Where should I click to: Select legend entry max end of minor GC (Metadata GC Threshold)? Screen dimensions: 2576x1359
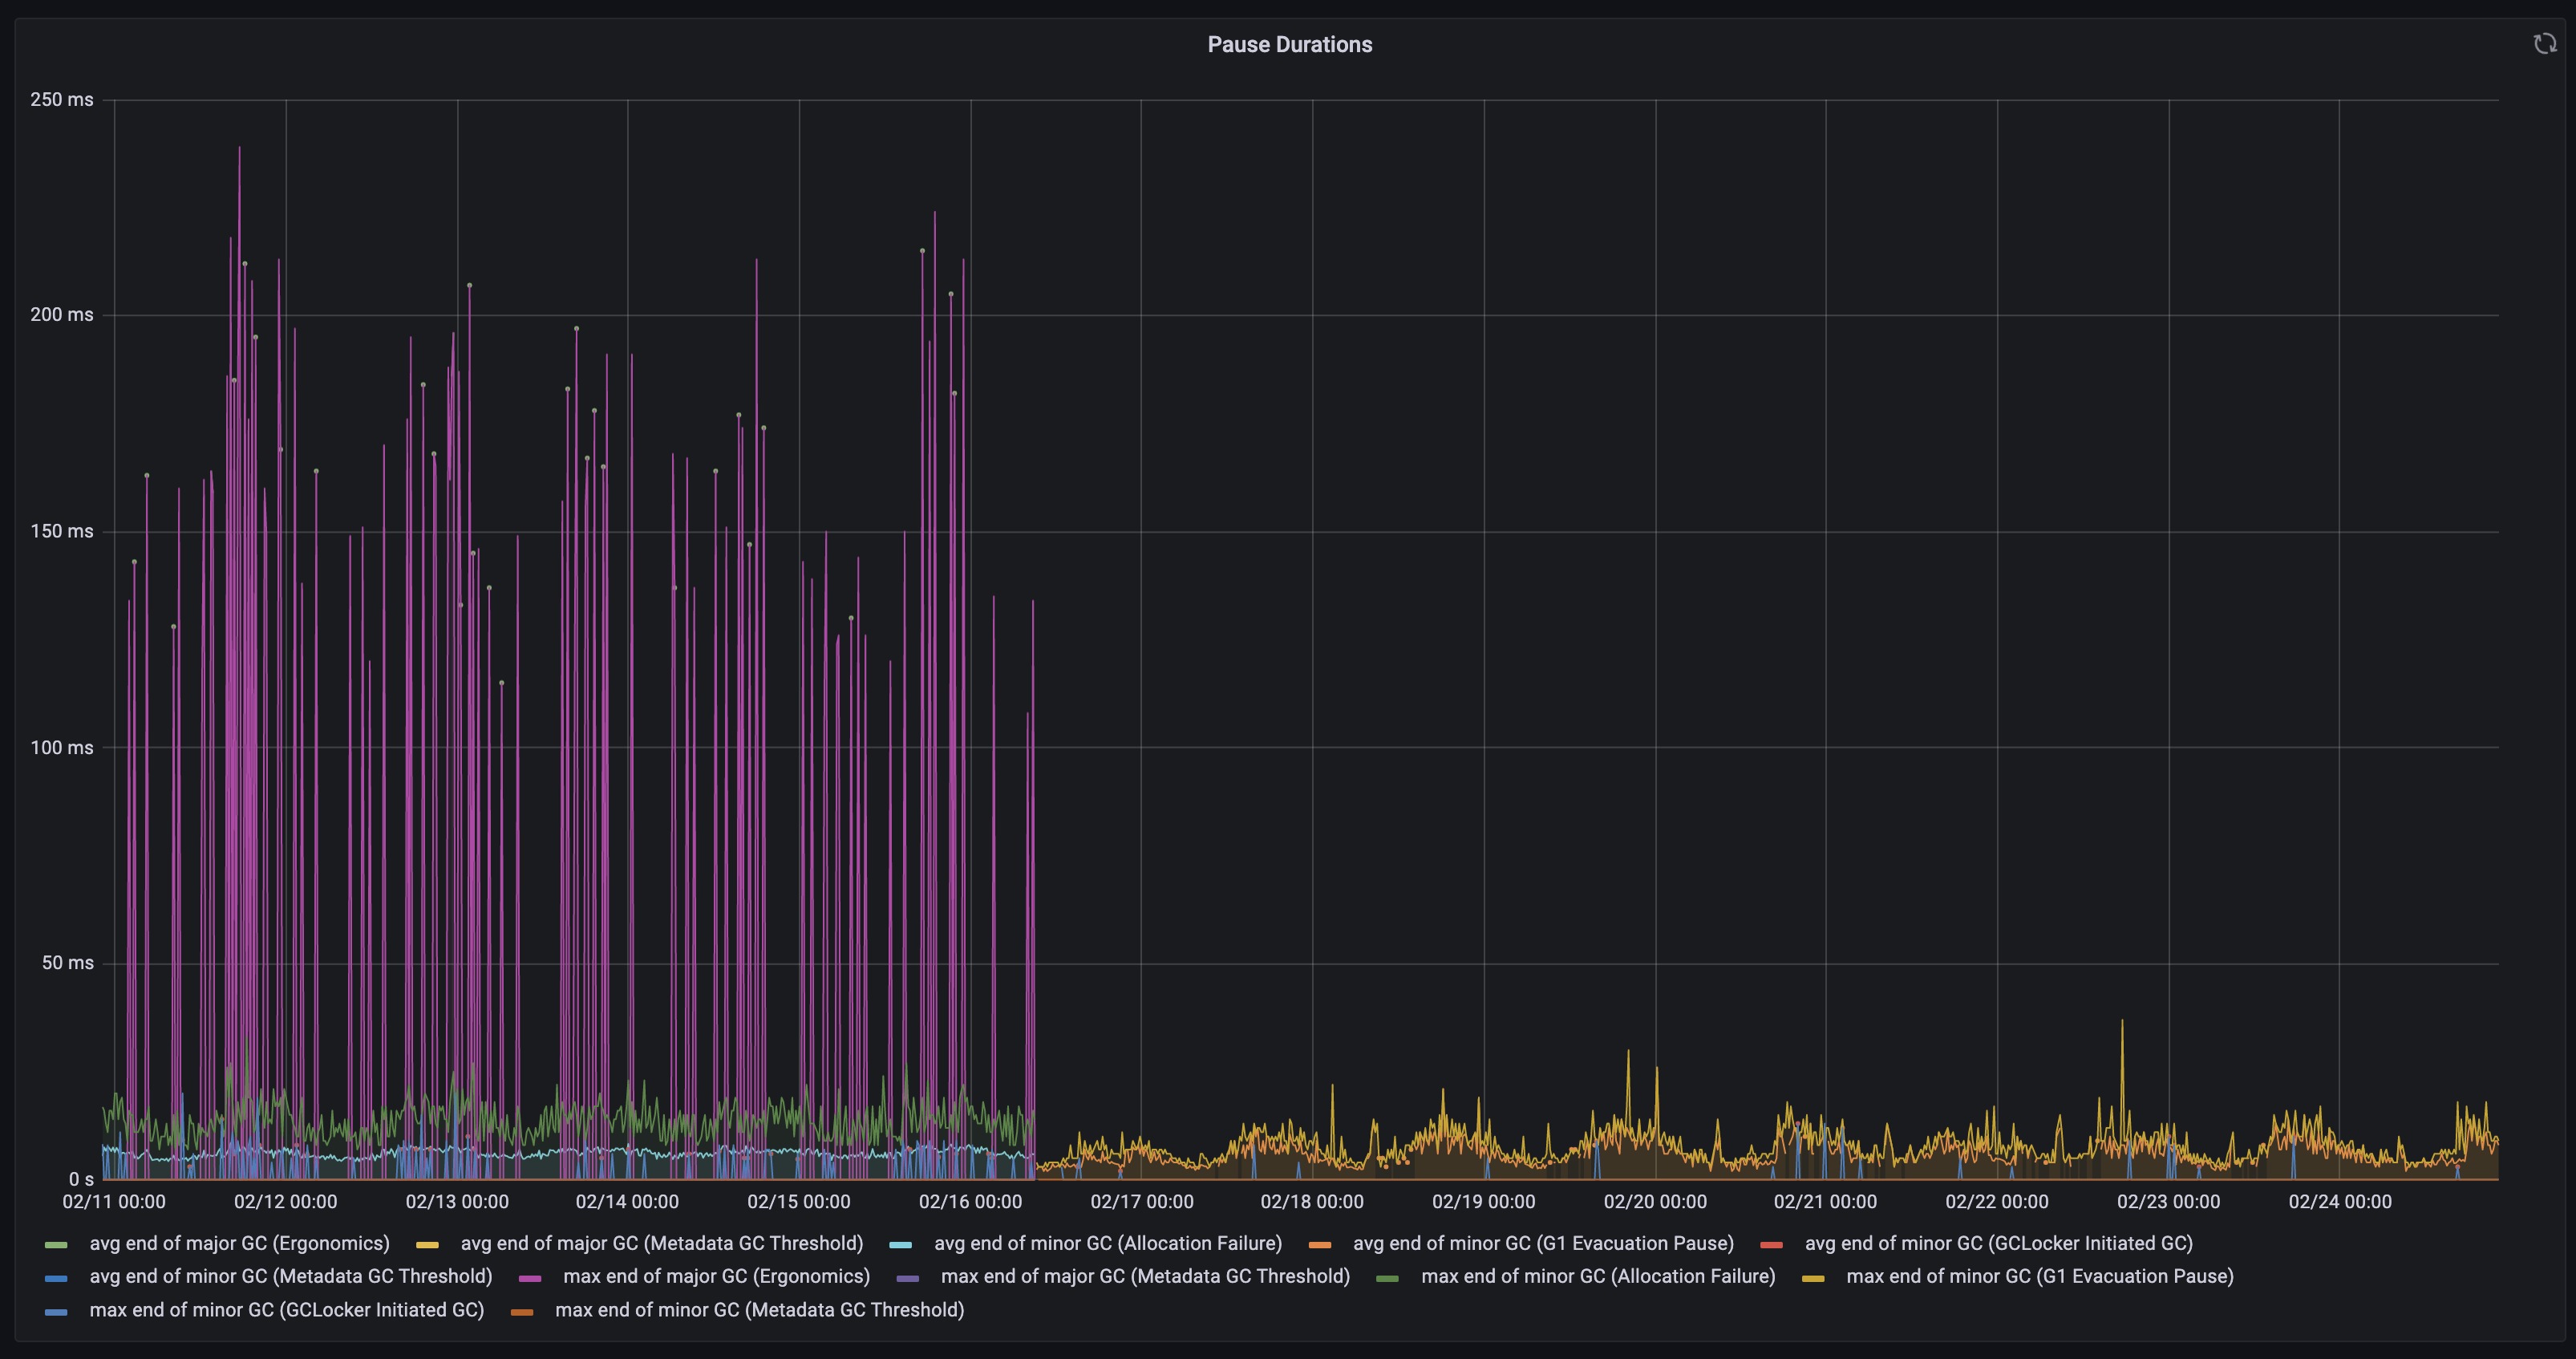760,1310
